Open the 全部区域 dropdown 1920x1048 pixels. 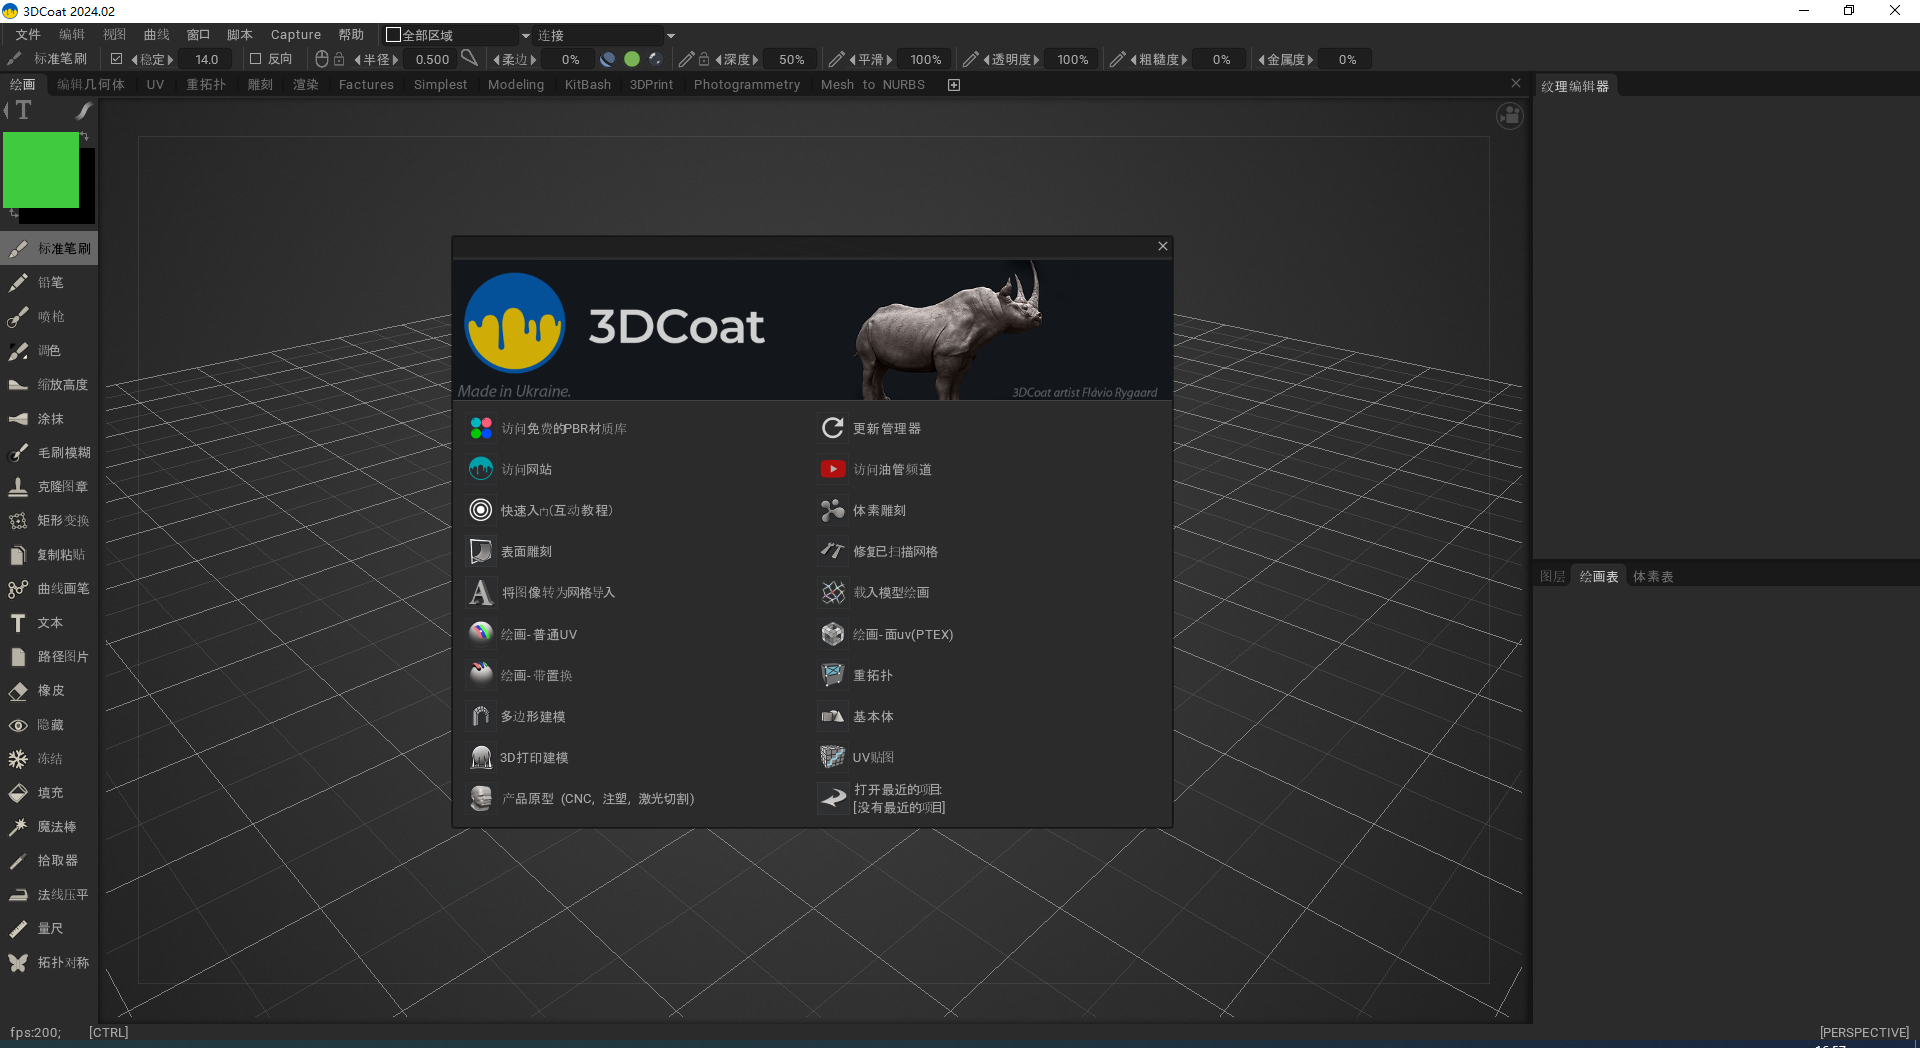click(x=455, y=34)
